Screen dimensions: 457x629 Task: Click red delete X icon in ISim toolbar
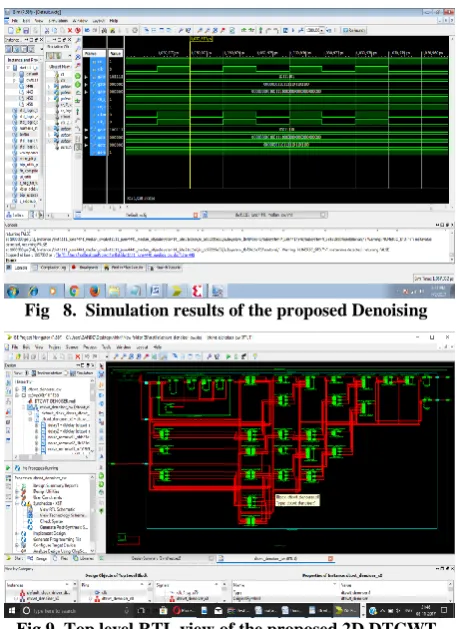tap(70, 30)
